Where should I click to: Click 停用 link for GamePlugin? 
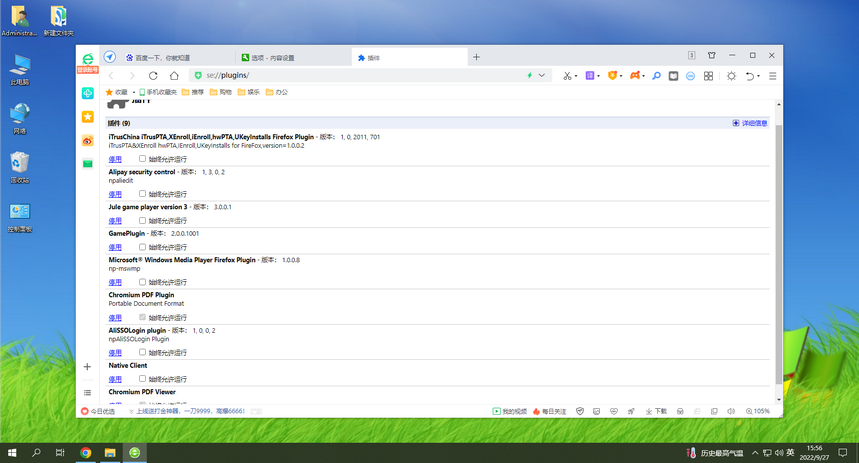115,247
